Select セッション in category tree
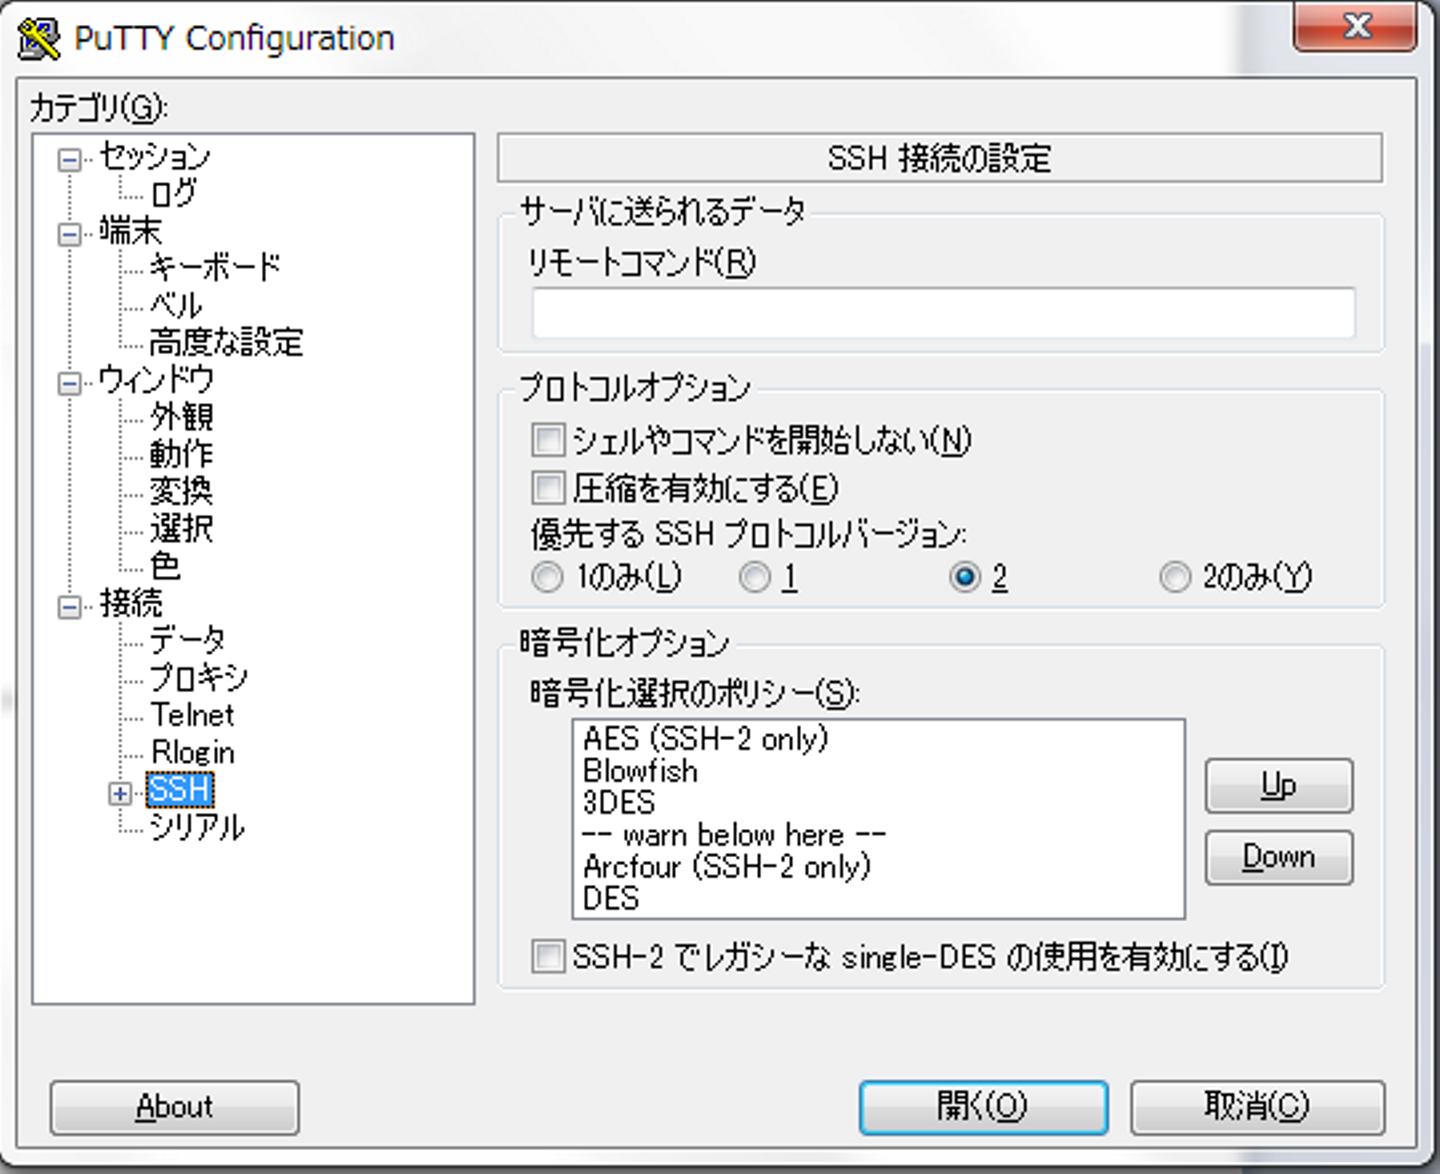The height and width of the screenshot is (1174, 1440). click(x=155, y=157)
